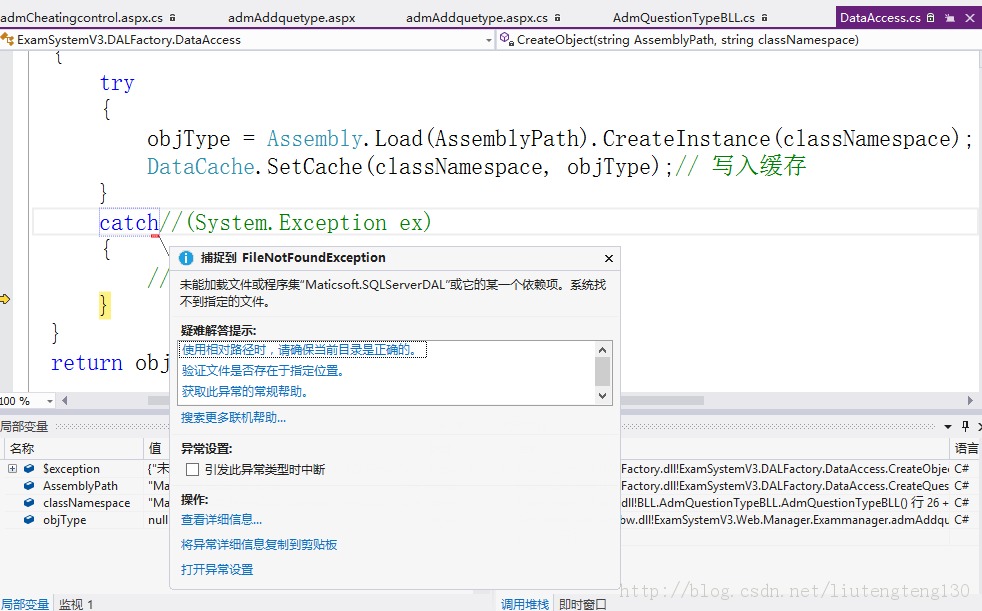Screen dimensions: 982x611
Task: Click the $exception variable icon
Action: 29,468
